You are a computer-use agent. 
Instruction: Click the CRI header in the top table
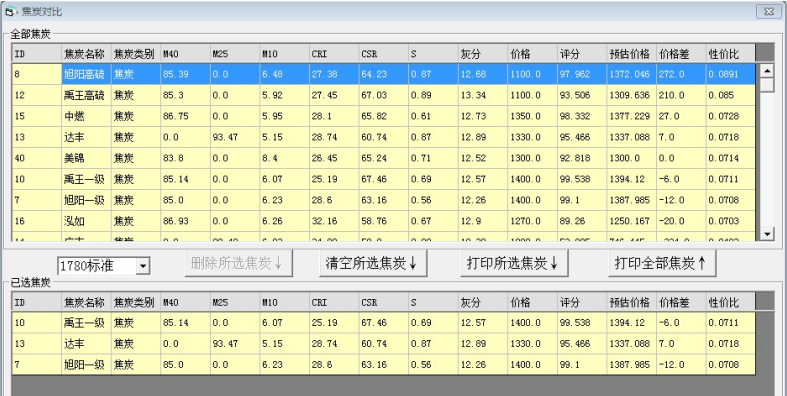(x=334, y=54)
